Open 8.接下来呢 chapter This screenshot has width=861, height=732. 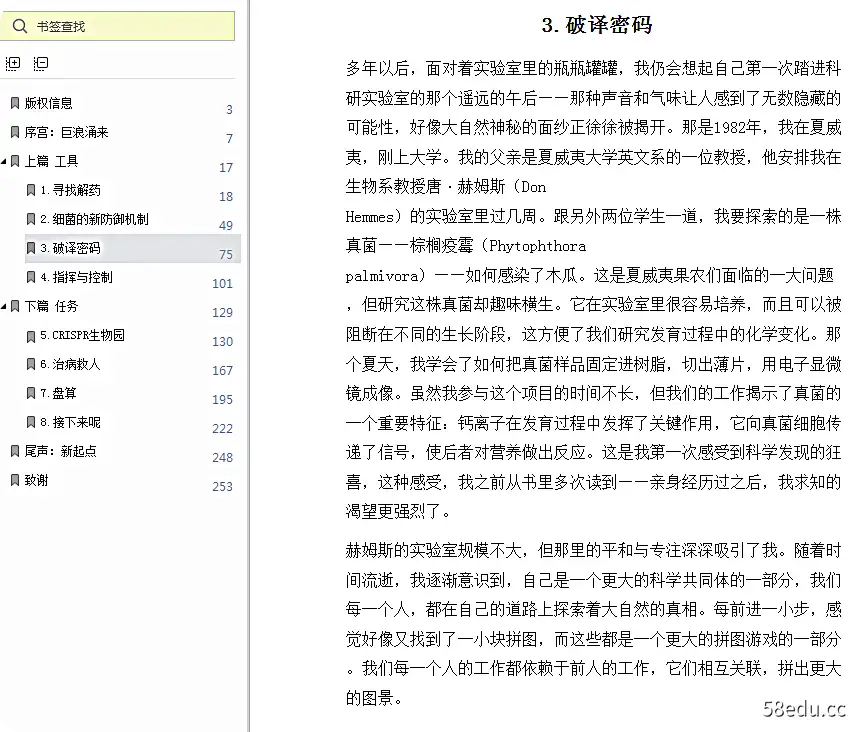[x=70, y=422]
